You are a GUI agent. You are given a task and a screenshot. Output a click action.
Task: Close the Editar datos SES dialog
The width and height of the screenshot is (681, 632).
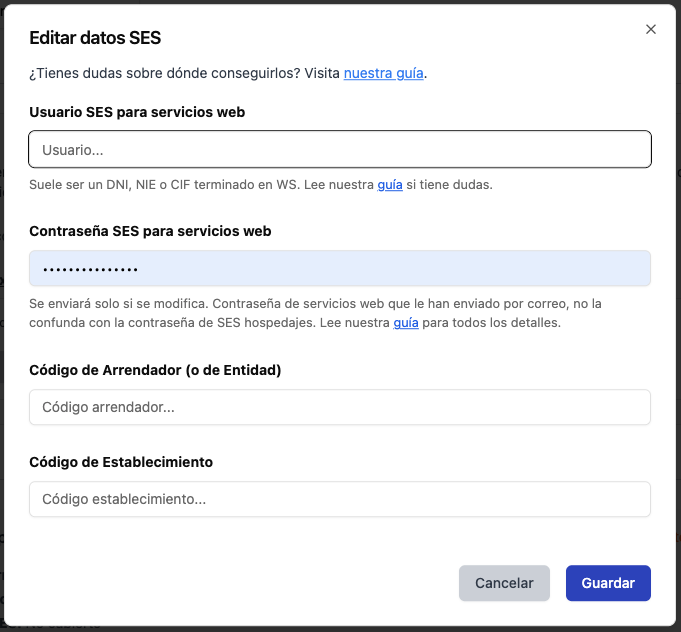tap(651, 30)
